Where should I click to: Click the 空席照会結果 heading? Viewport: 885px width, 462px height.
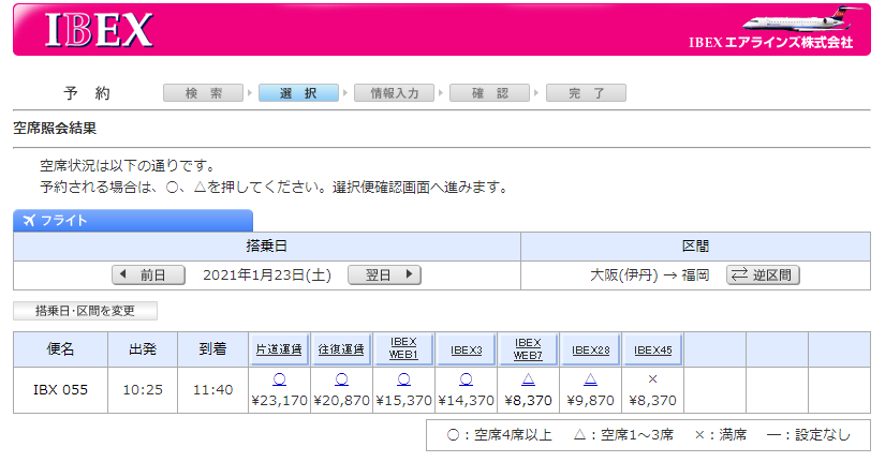point(55,128)
